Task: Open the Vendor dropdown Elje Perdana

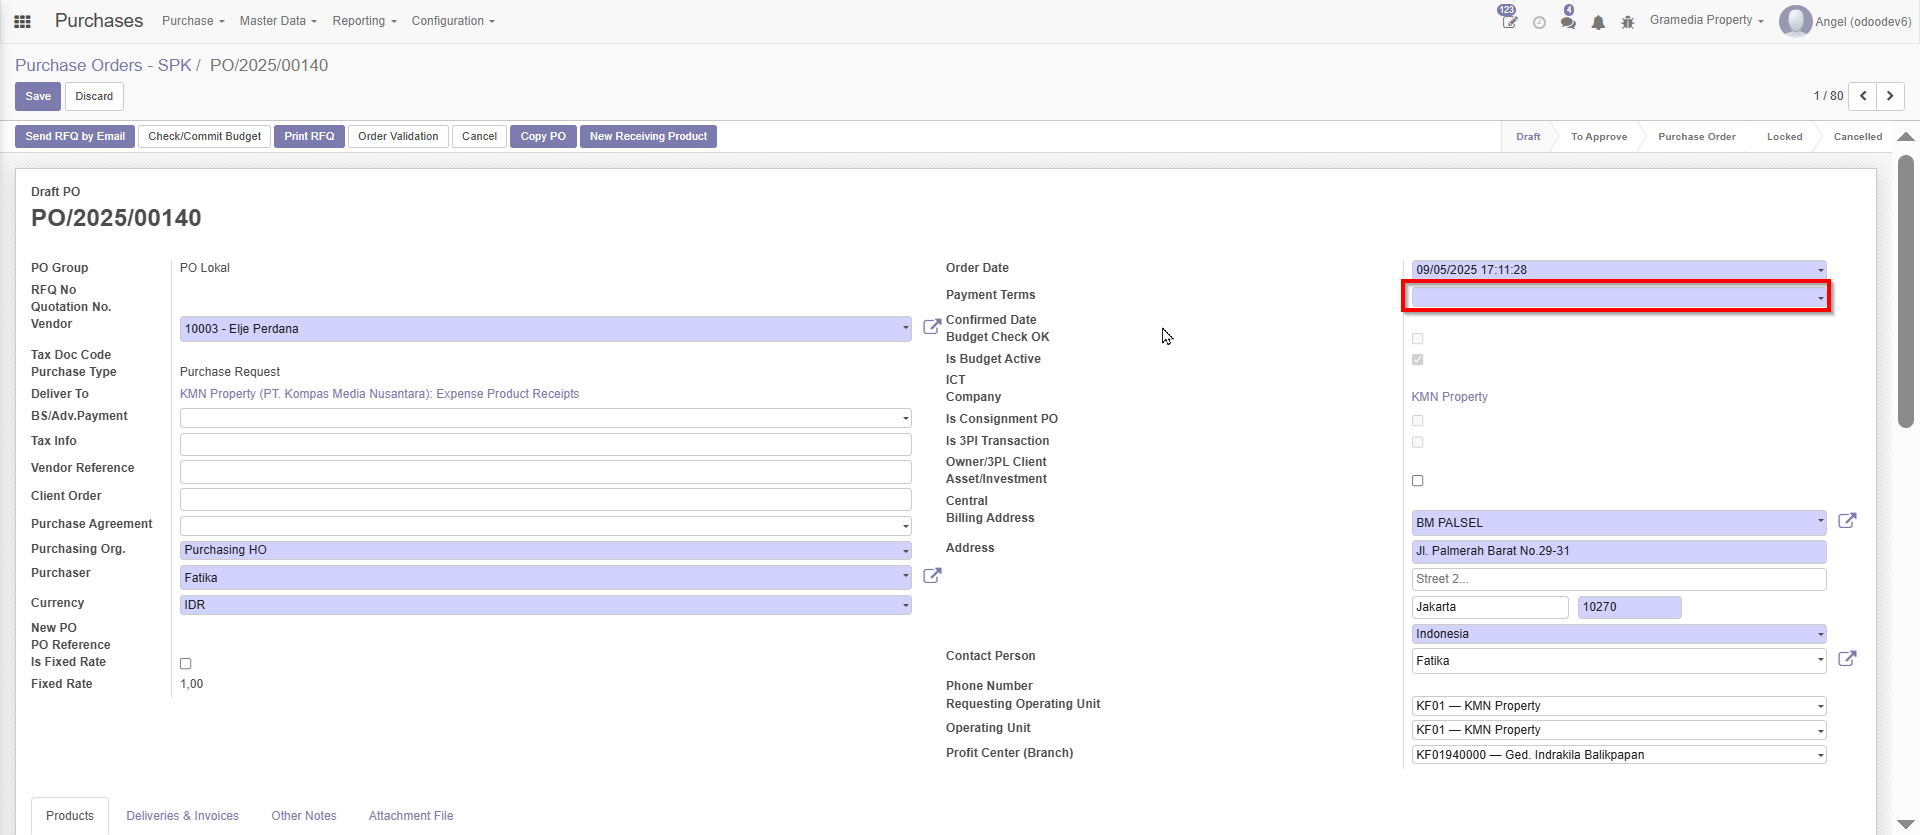Action: pos(546,329)
